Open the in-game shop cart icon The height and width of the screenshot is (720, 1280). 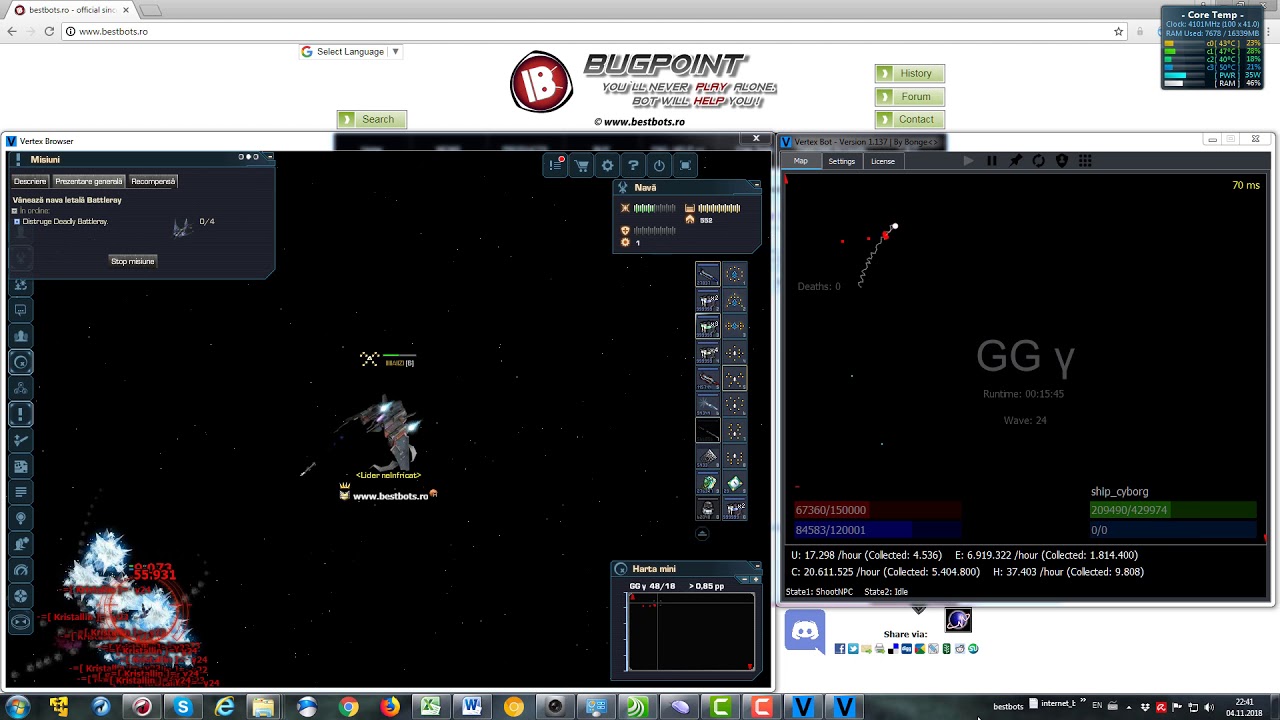582,165
